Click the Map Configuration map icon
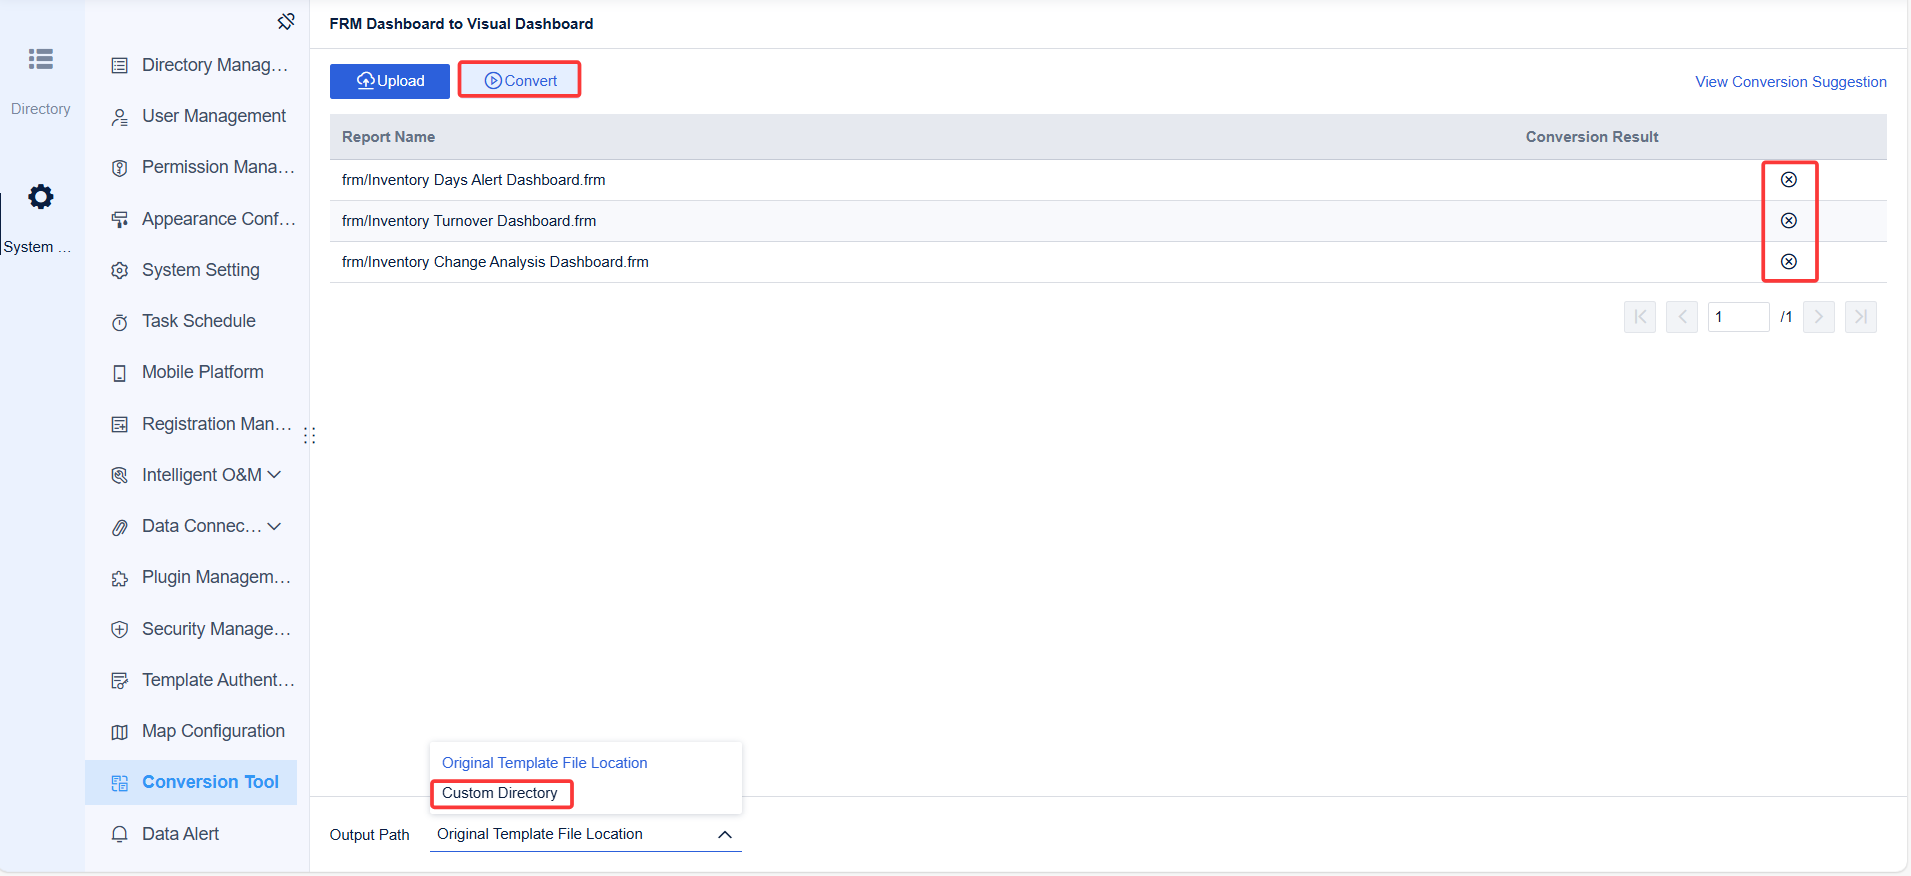The height and width of the screenshot is (876, 1911). [120, 732]
